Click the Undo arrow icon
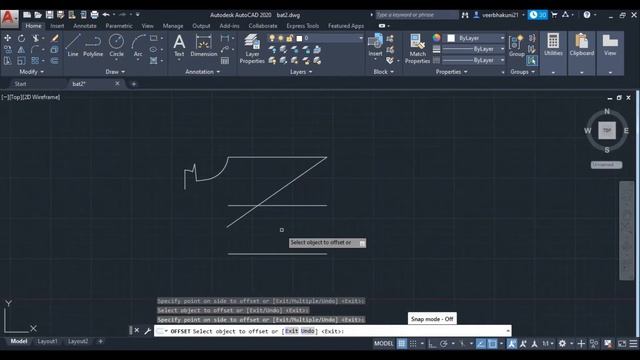The image size is (640, 360). [106, 15]
